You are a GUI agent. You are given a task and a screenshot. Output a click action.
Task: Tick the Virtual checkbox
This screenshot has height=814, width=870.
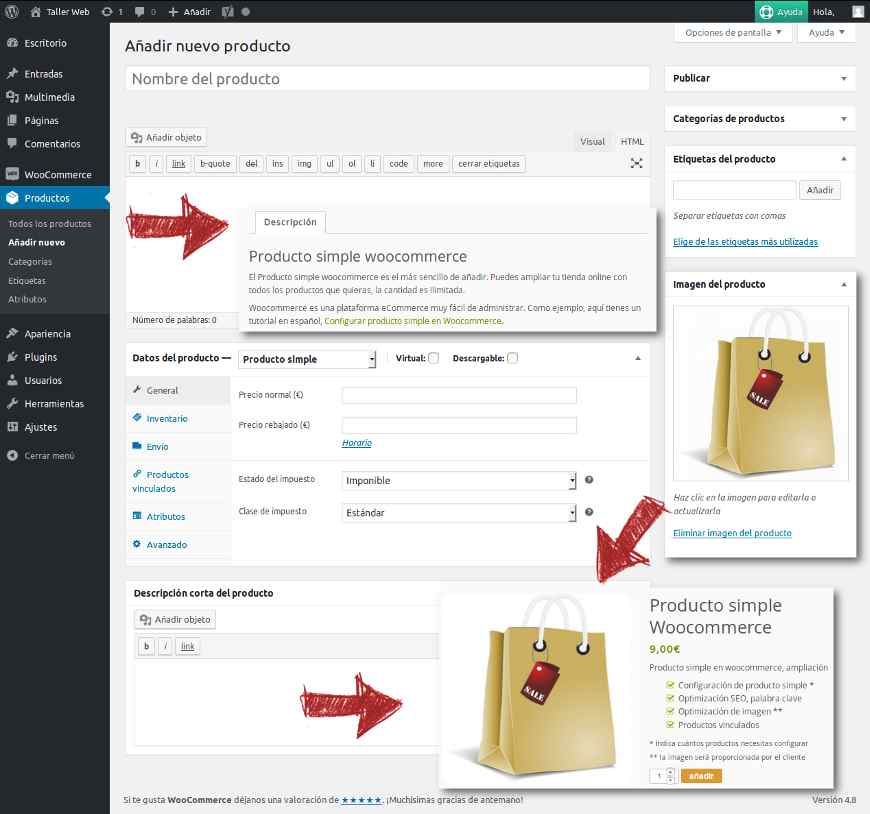(x=434, y=358)
